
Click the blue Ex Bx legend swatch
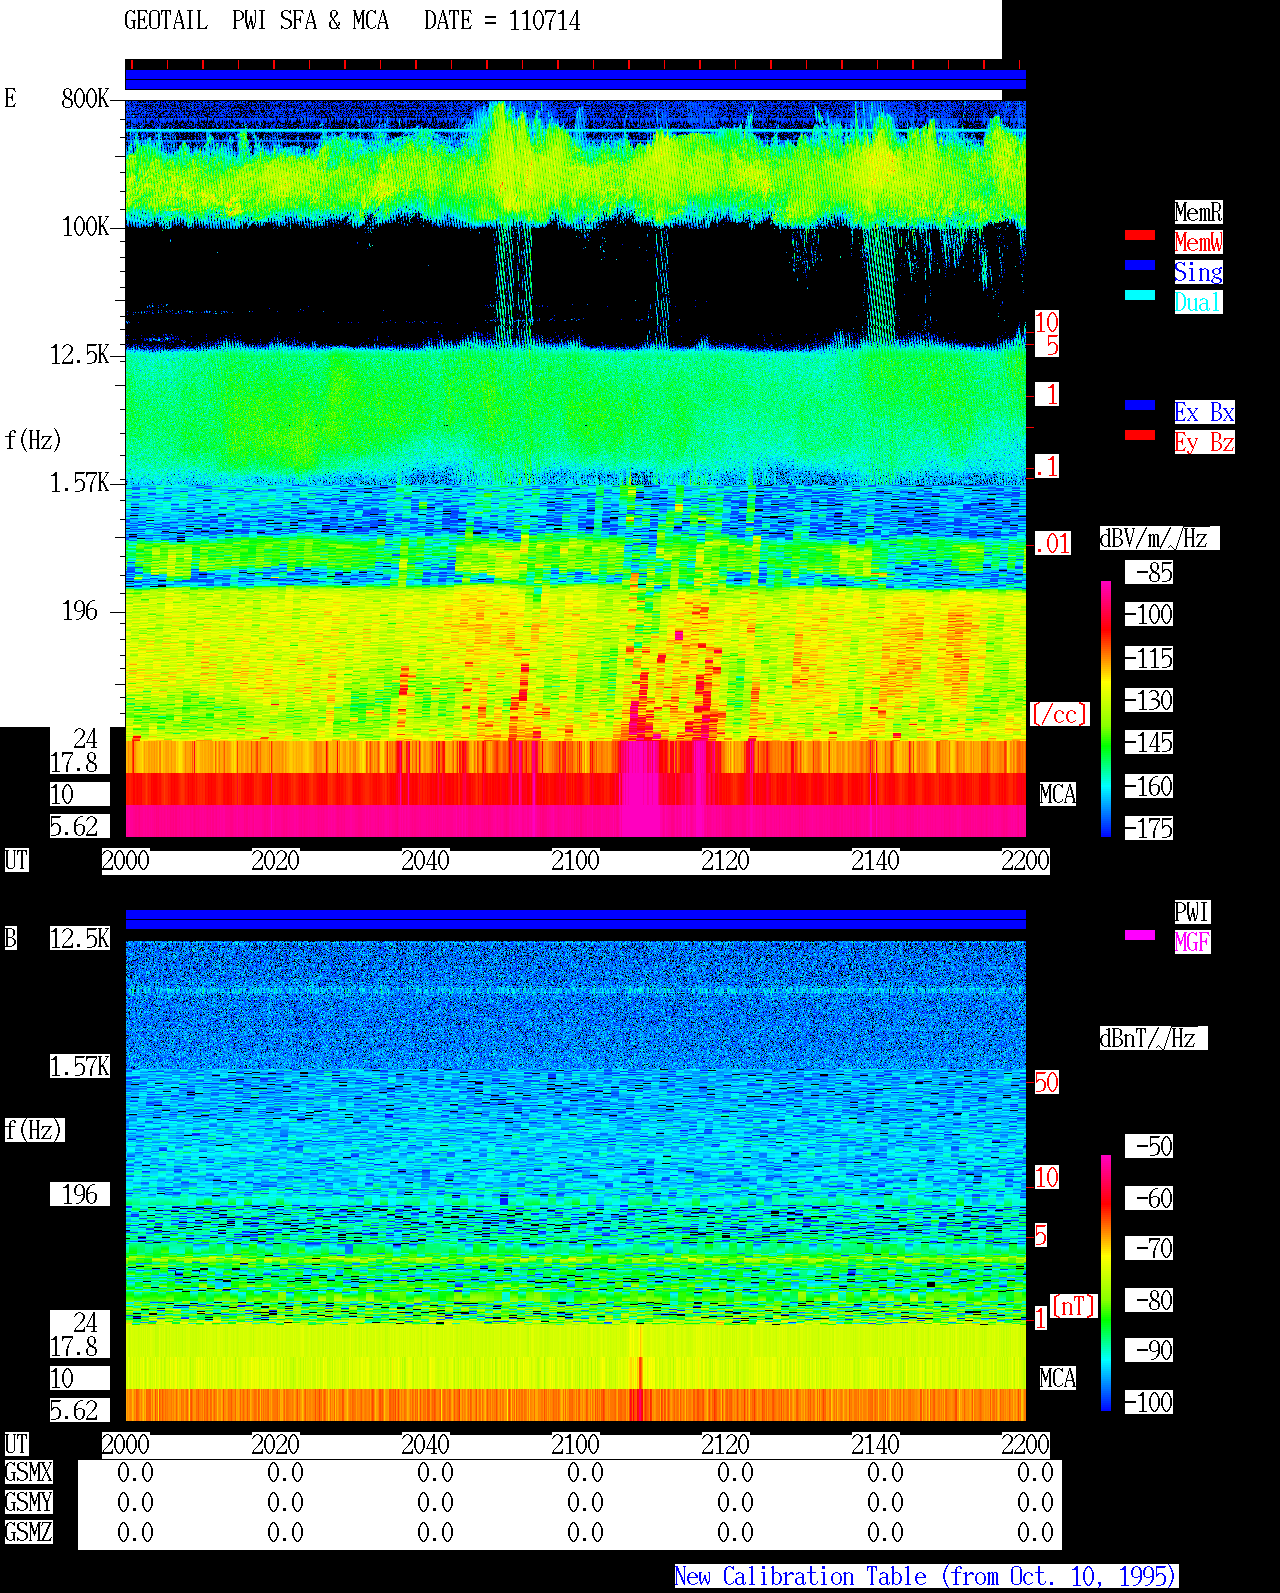[x=1140, y=405]
